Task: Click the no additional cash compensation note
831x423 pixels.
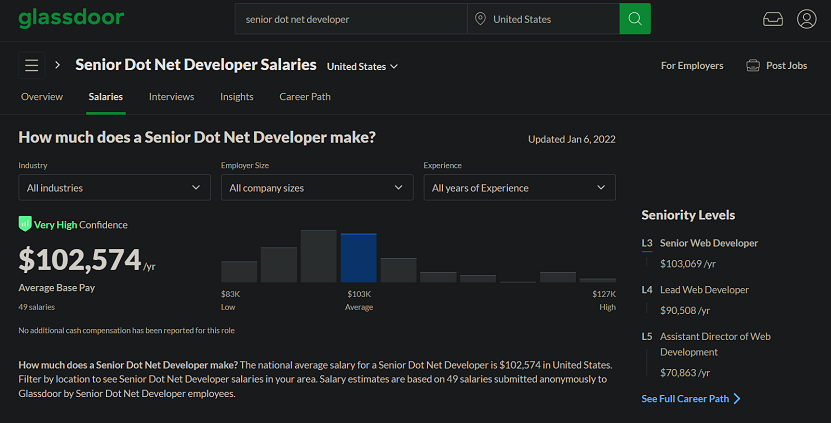Action: pyautogui.click(x=127, y=330)
